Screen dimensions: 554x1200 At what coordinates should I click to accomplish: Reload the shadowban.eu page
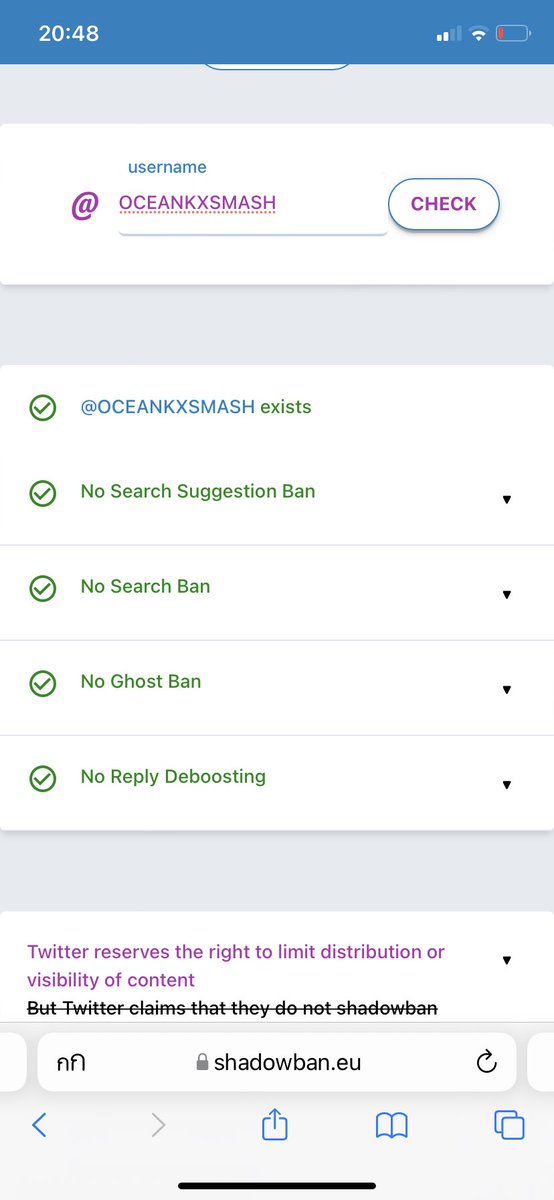coord(487,1063)
